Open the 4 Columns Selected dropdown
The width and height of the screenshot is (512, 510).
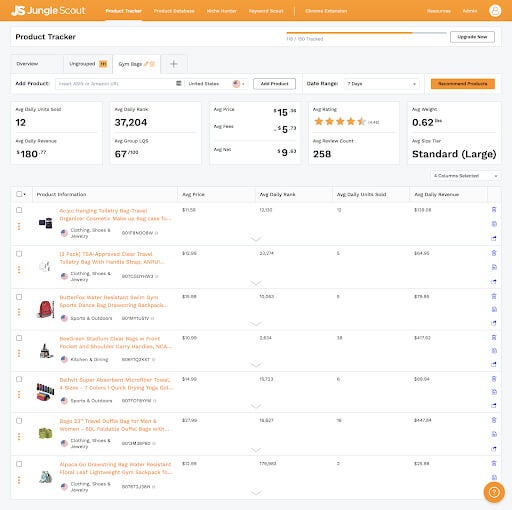coord(465,176)
